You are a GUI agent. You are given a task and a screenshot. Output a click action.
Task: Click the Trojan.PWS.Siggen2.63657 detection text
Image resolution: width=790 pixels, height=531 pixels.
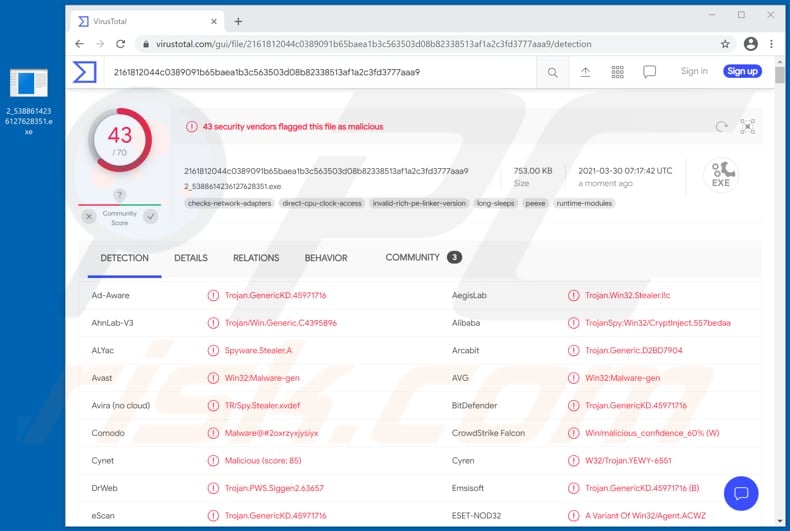coord(274,488)
